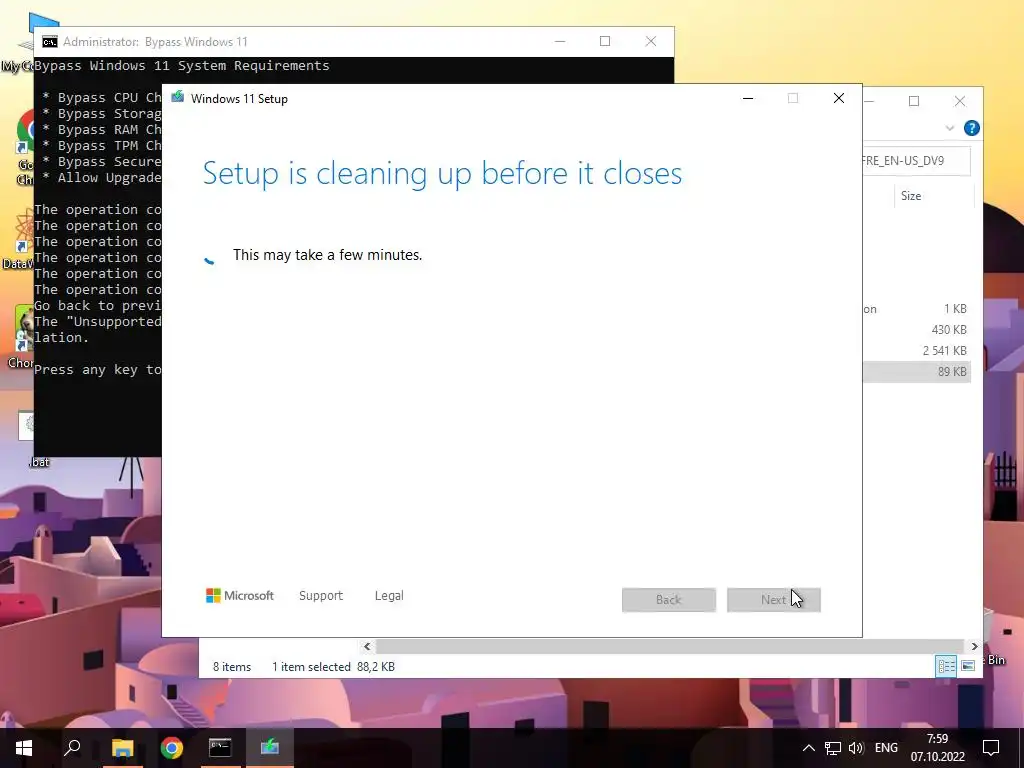Select the 2 541 KB file row
This screenshot has width=1024, height=768.
[917, 351]
